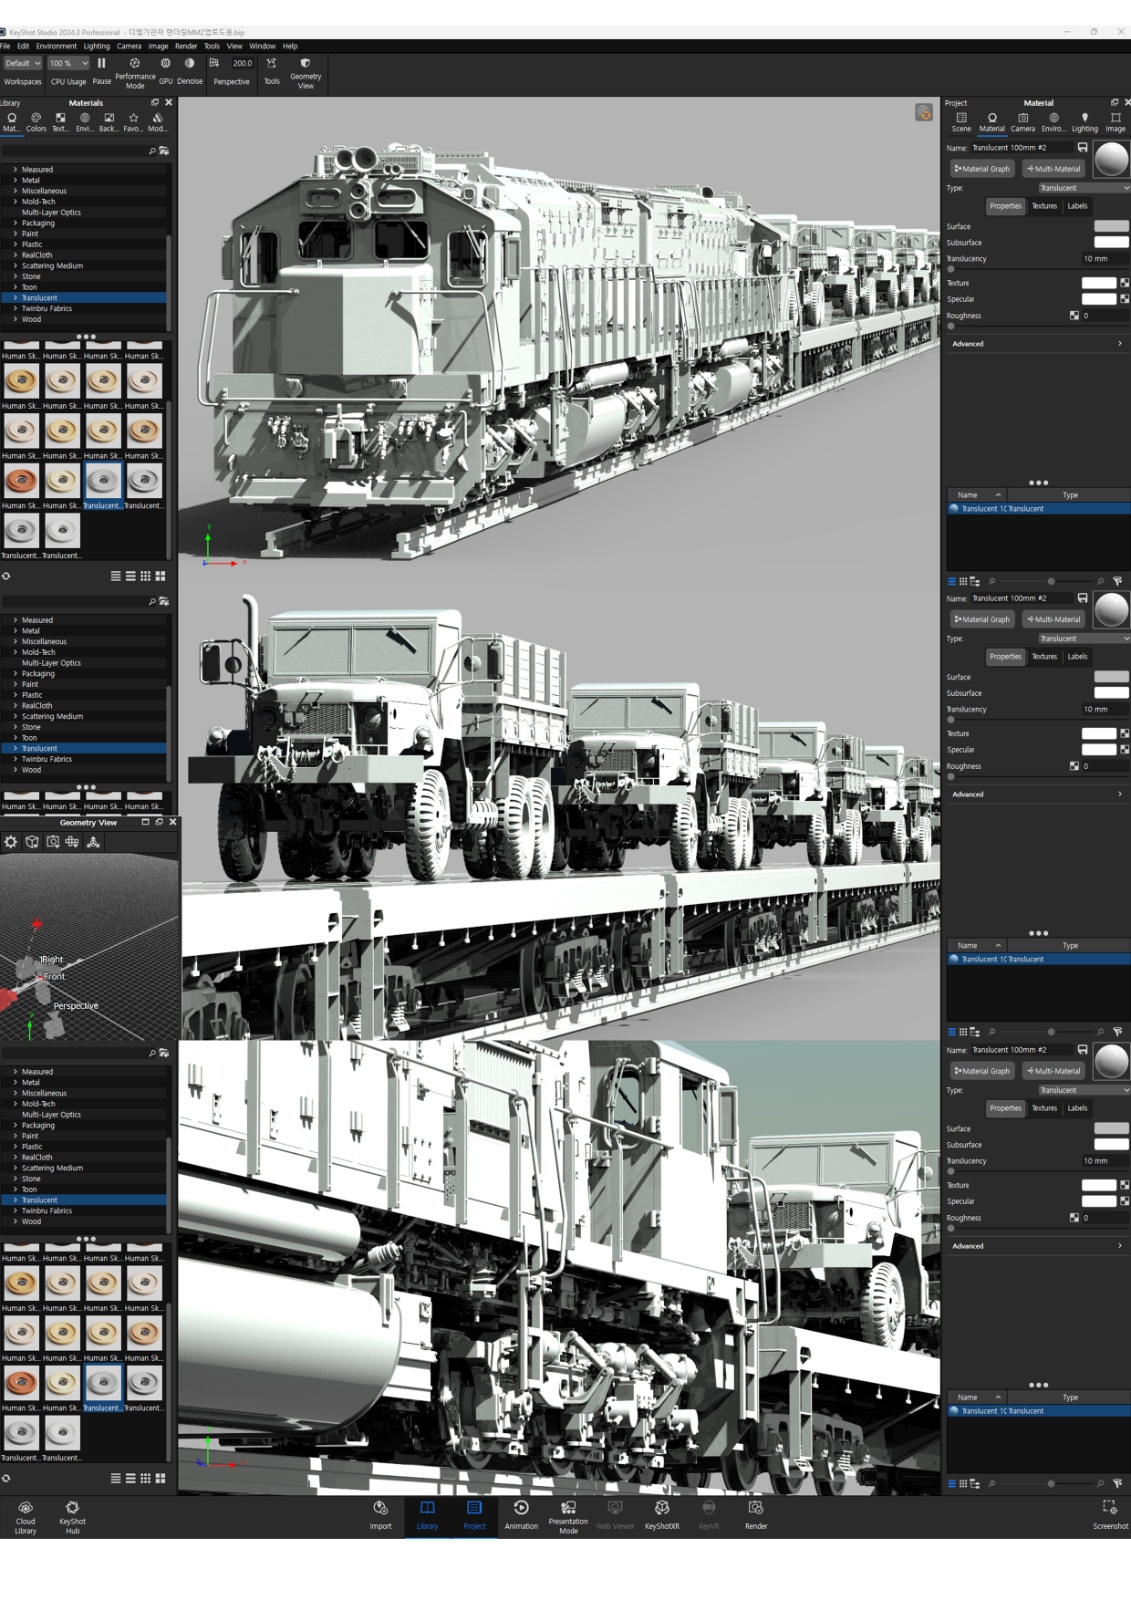Viewport: 1131px width, 1600px height.
Task: Take a Screenshot of the viewport
Action: (1109, 1514)
